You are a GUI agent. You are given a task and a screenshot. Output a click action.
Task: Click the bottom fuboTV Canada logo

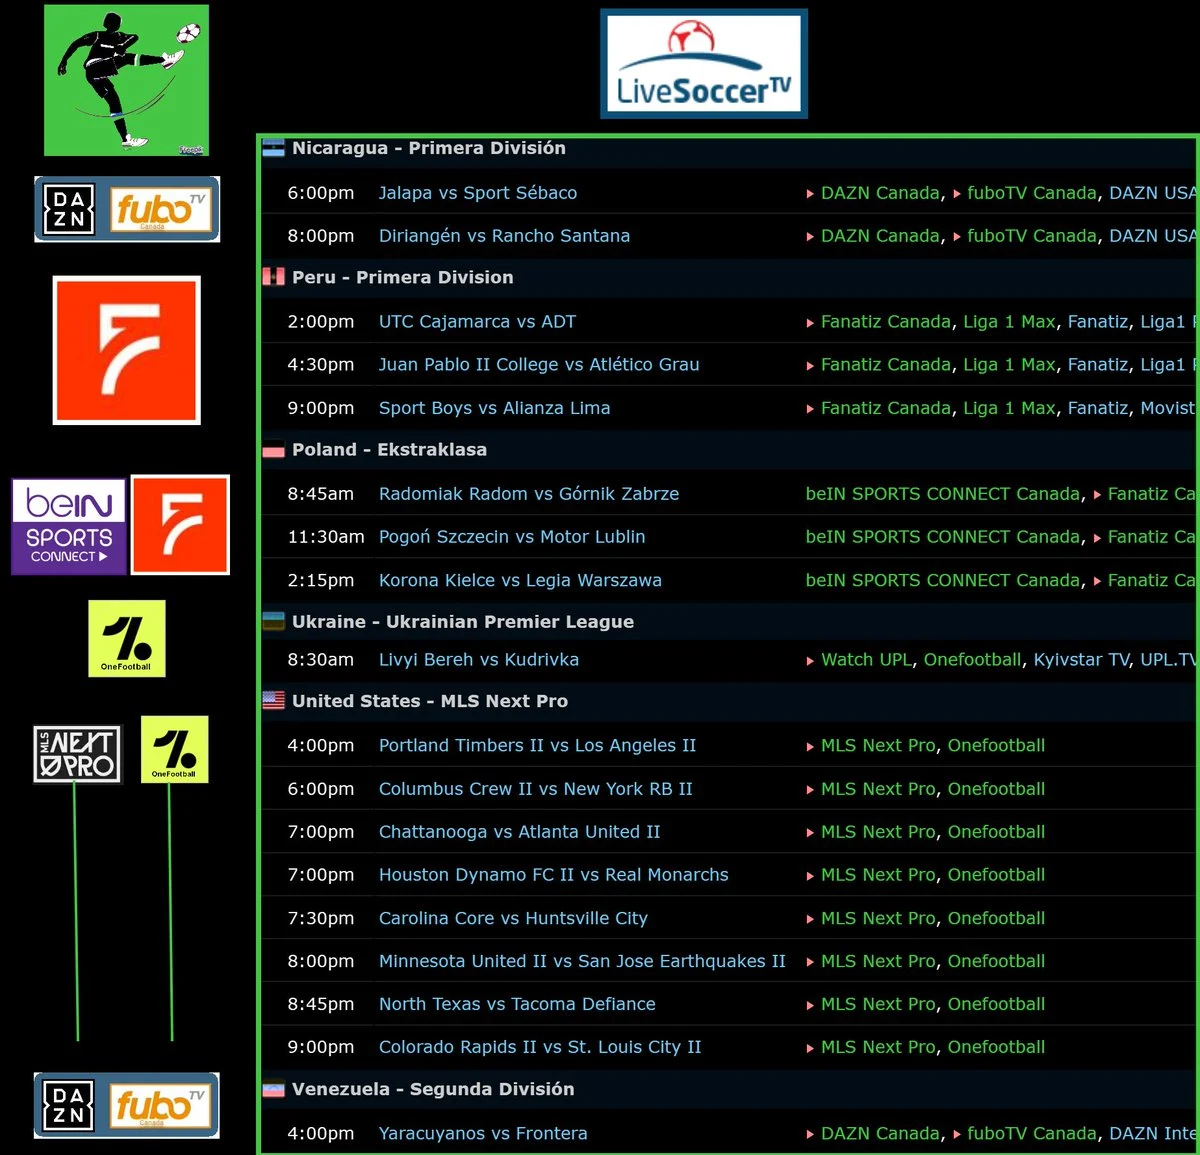click(160, 1106)
